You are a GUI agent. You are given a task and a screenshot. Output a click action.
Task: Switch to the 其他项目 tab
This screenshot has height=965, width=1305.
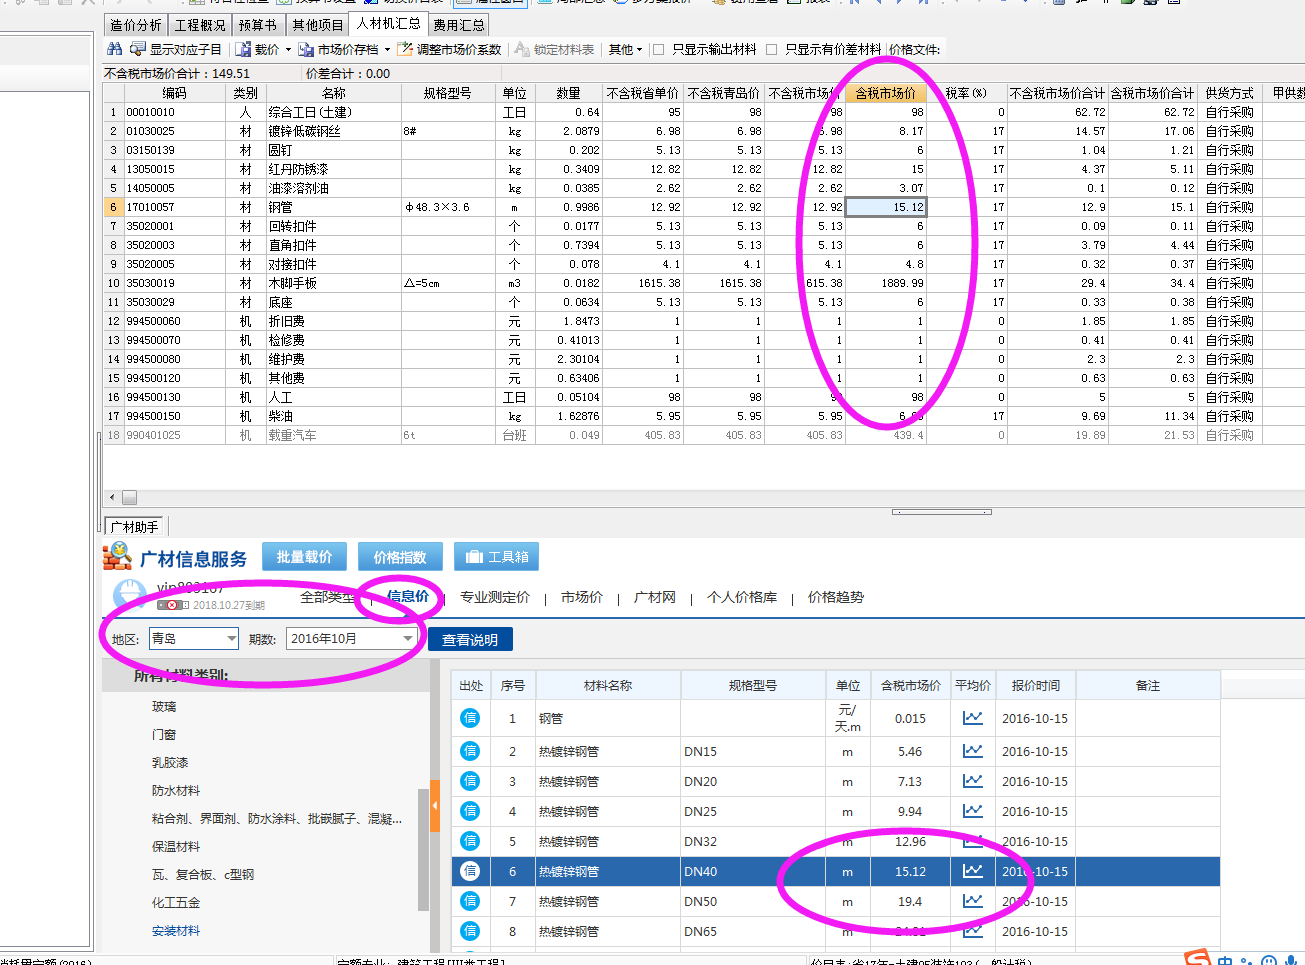[317, 25]
